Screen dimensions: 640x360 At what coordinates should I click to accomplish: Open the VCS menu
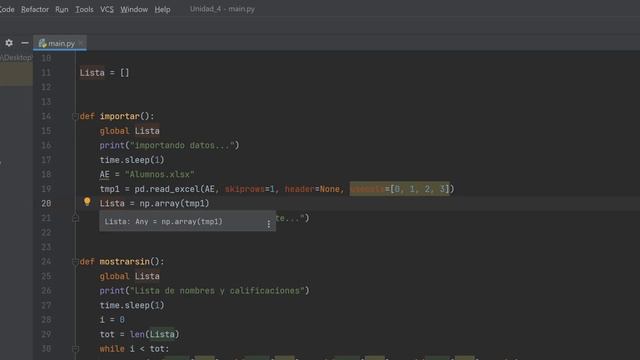click(x=107, y=9)
